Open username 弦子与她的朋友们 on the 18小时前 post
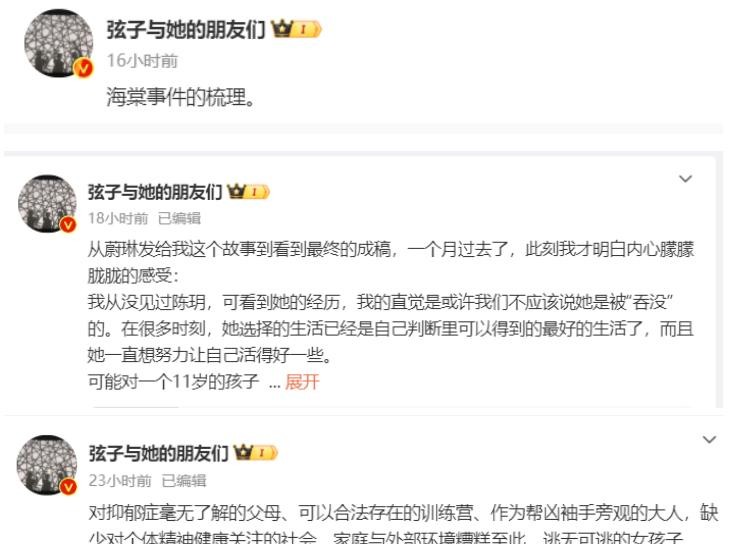 pyautogui.click(x=155, y=192)
